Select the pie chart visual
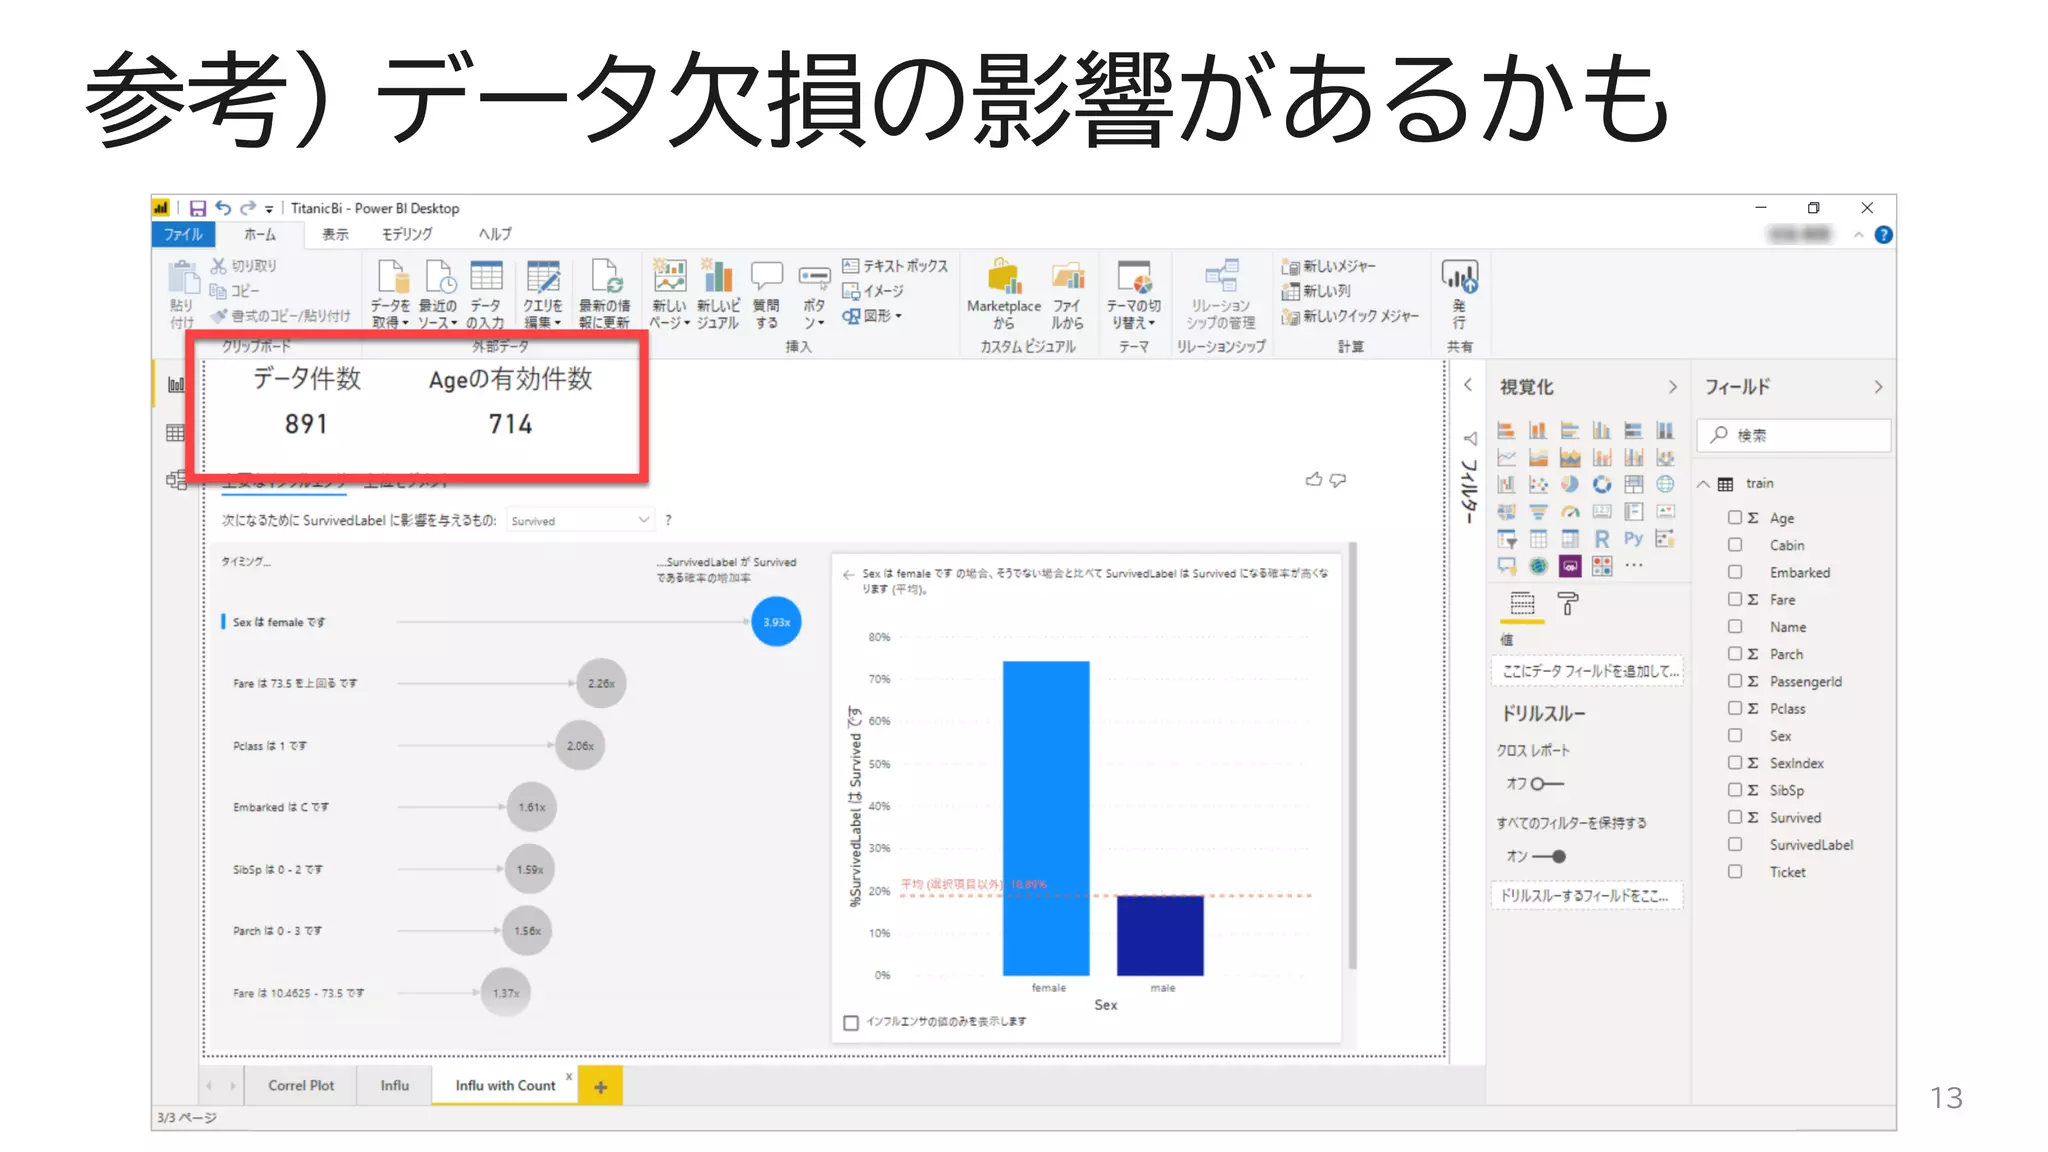Viewport: 2048px width, 1152px height. click(x=1570, y=484)
